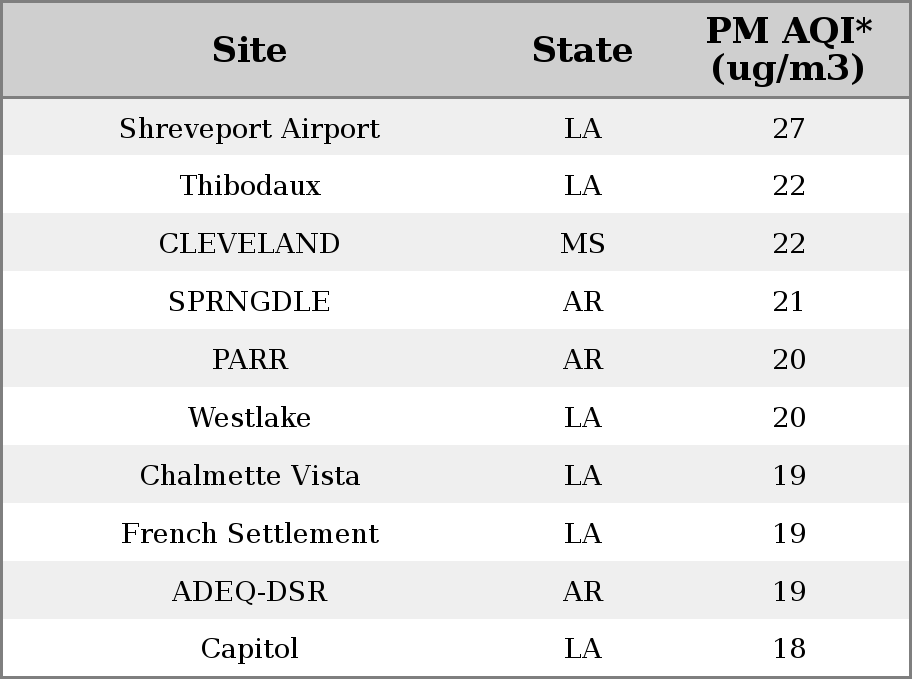Screen dimensions: 912x679
Task: Click the PM AQI column header
Action: pyautogui.click(x=789, y=50)
